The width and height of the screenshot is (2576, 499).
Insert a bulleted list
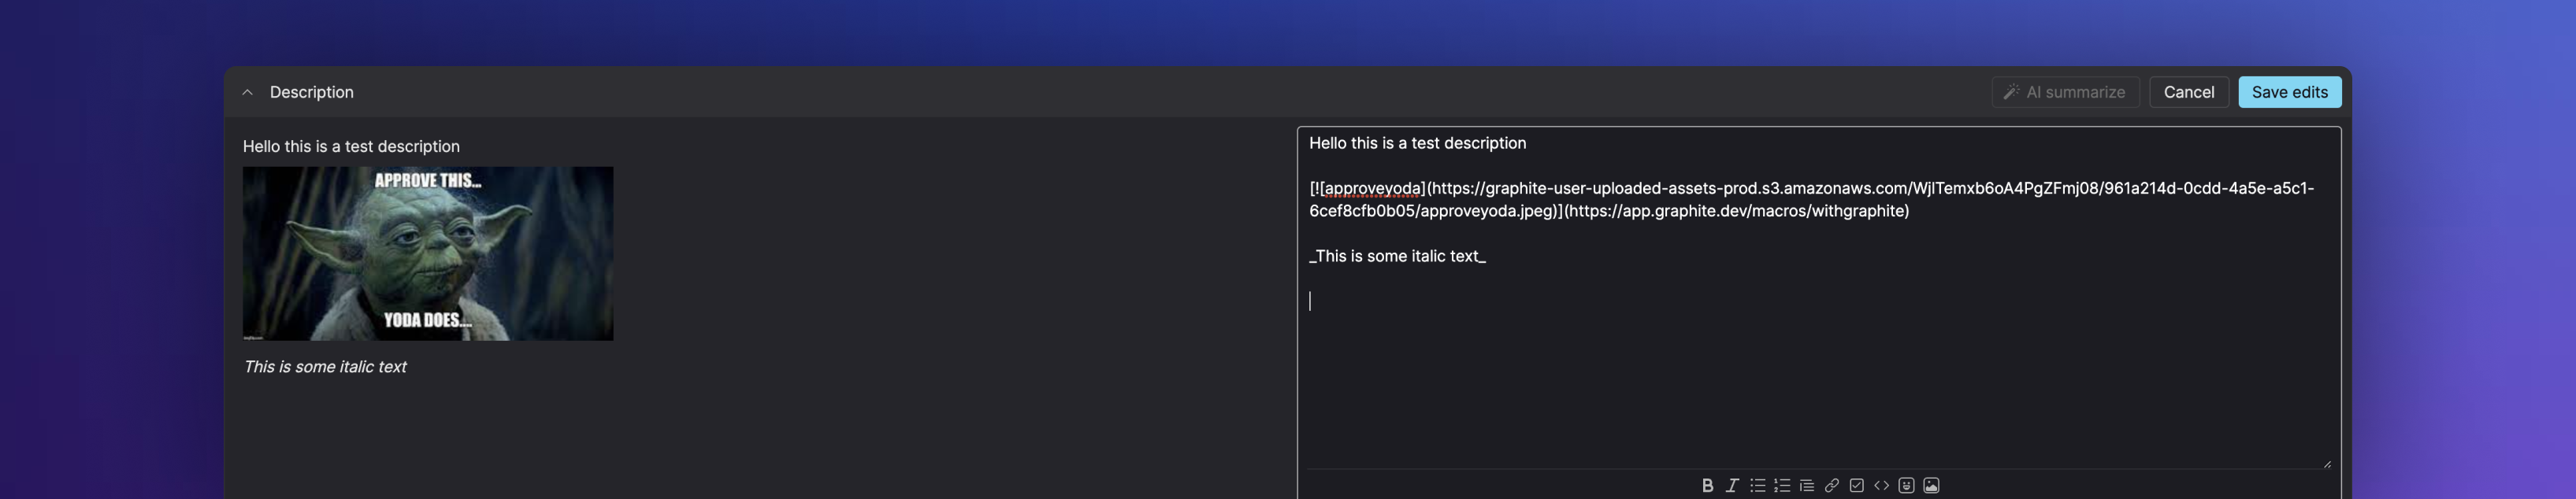tap(1757, 485)
